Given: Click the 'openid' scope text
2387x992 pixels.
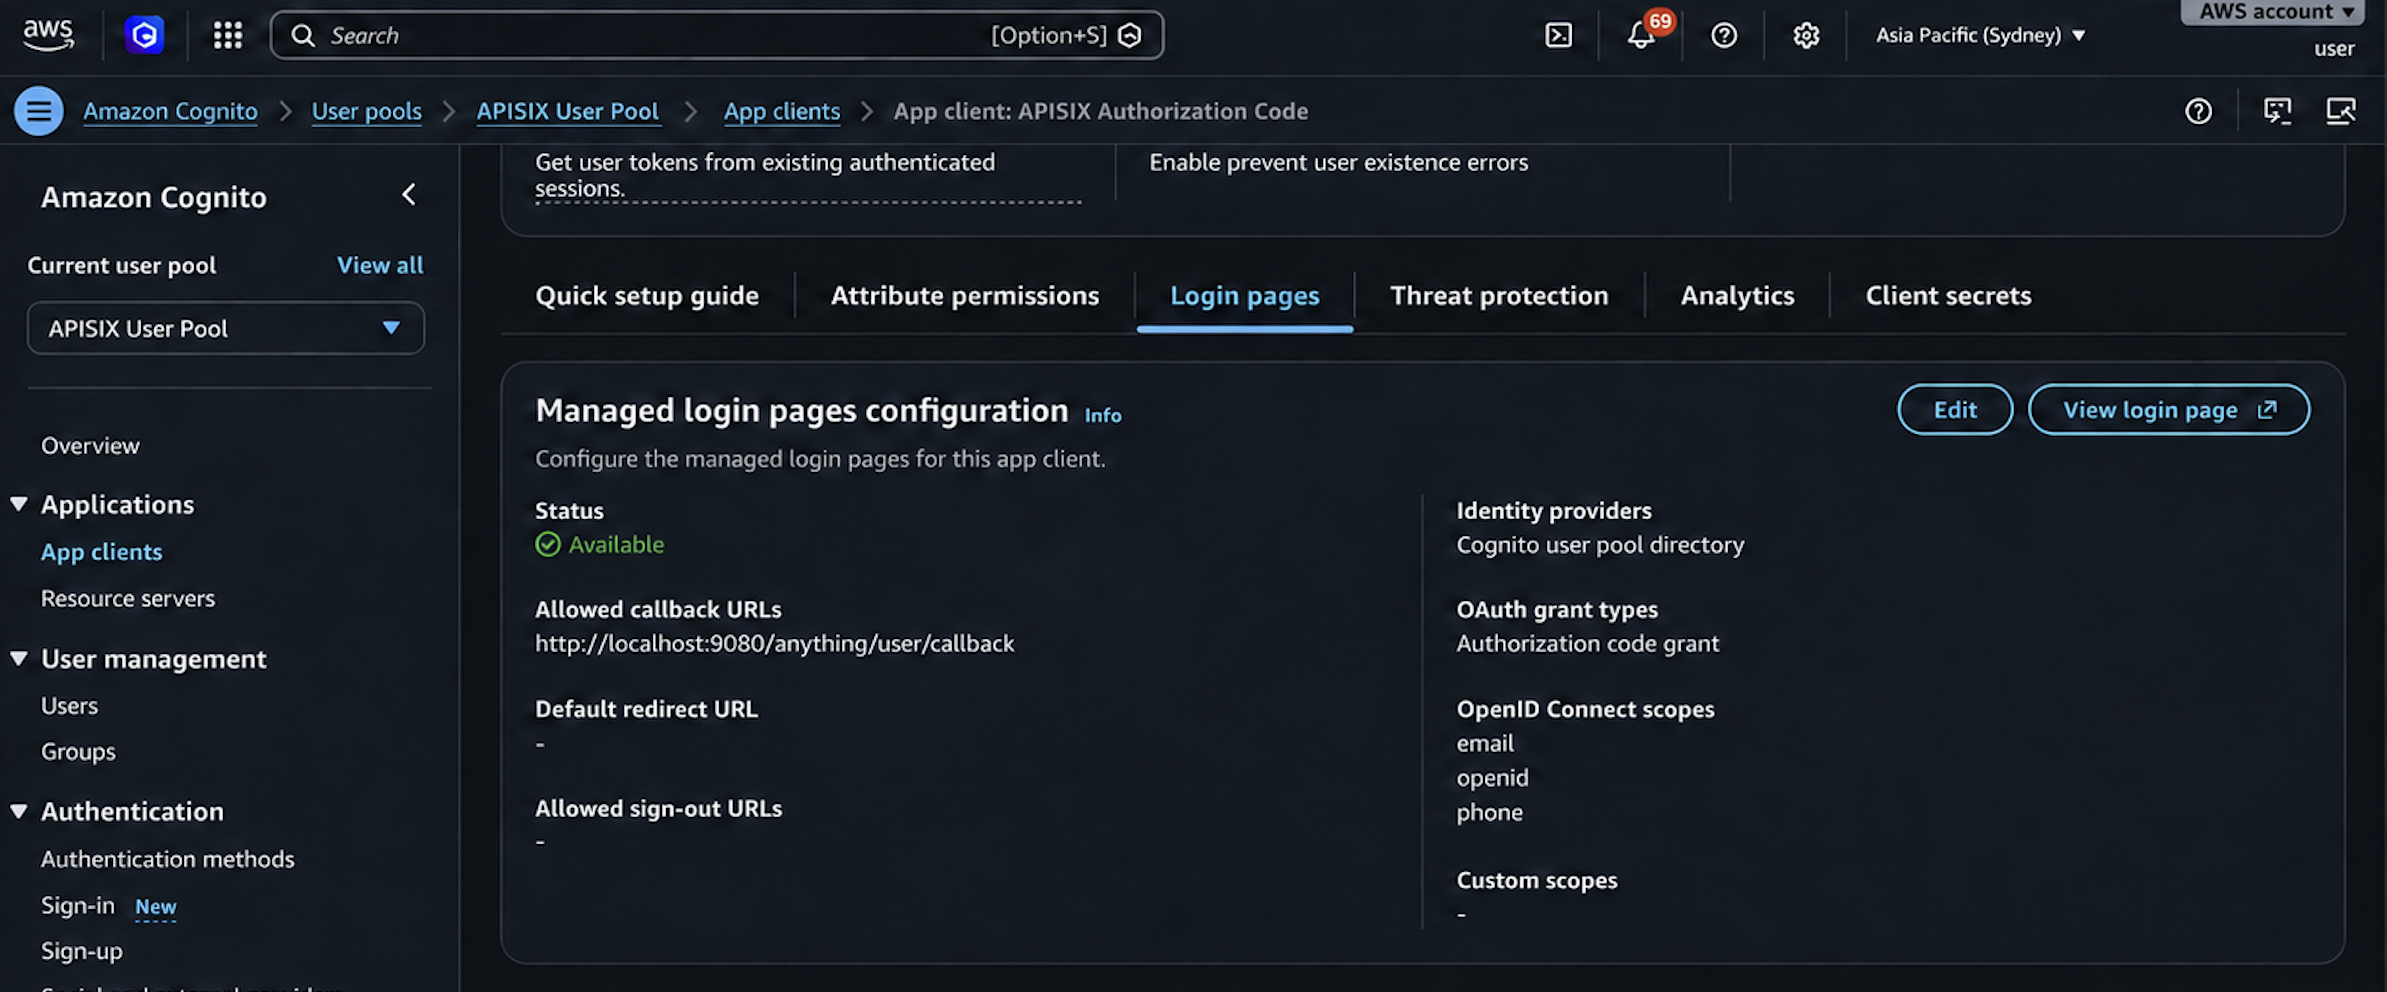Looking at the screenshot, I should (1492, 778).
